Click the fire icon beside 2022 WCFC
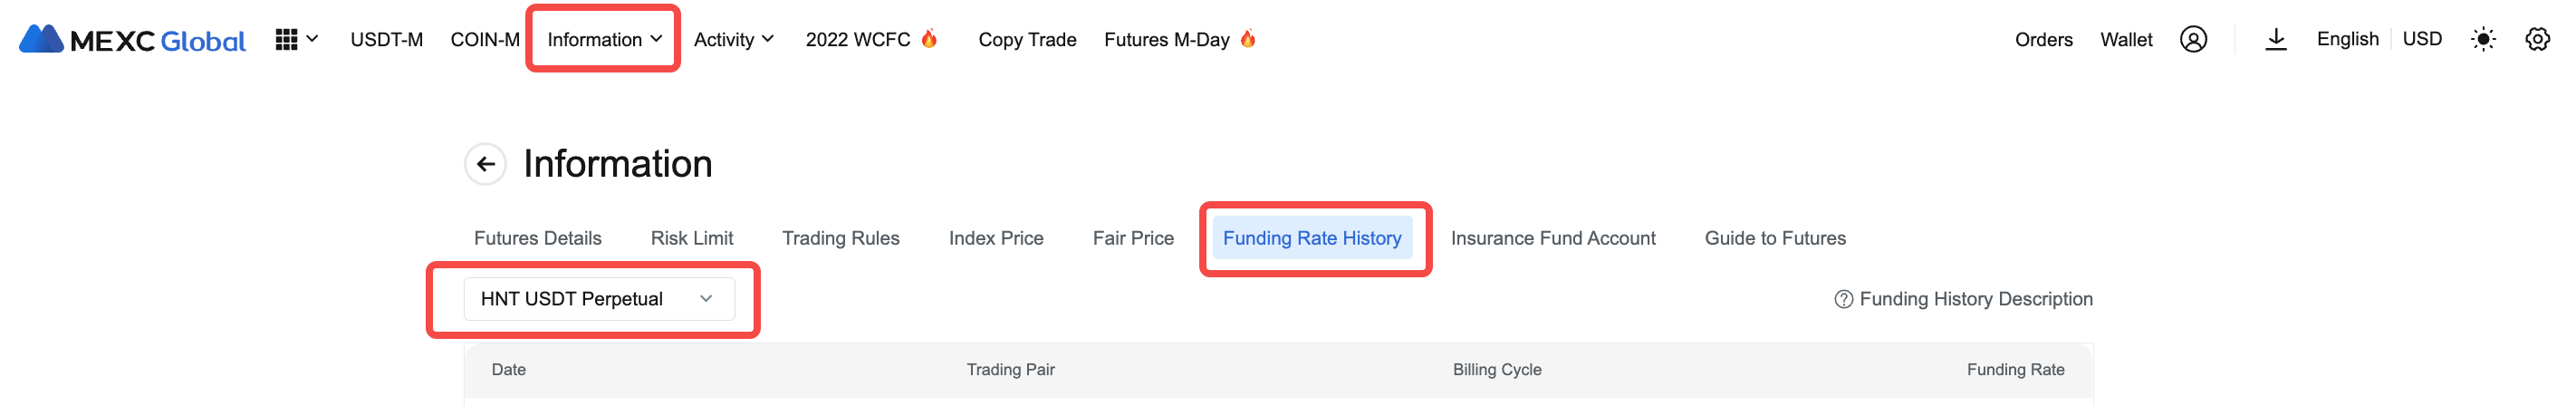 (929, 39)
